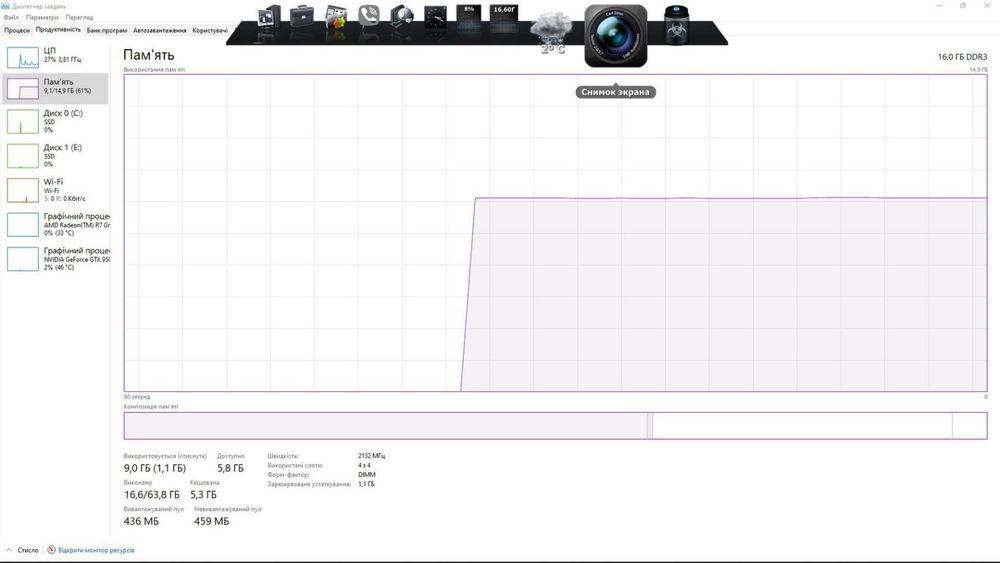Click the 16,60Г memory meter dock widget
Image resolution: width=1000 pixels, height=563 pixels.
(504, 17)
